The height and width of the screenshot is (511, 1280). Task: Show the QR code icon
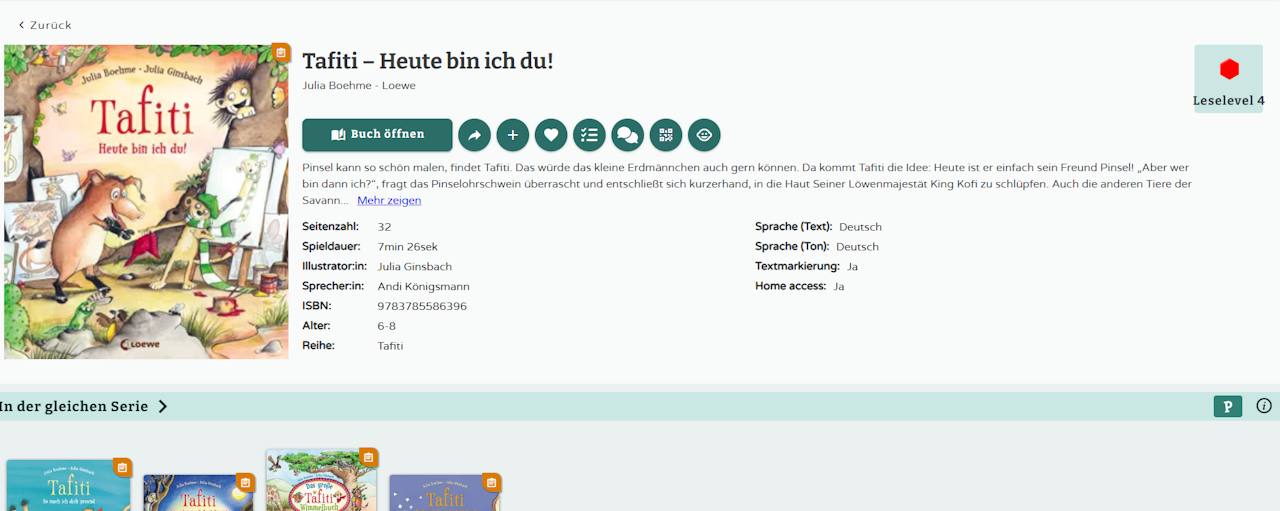(x=666, y=135)
